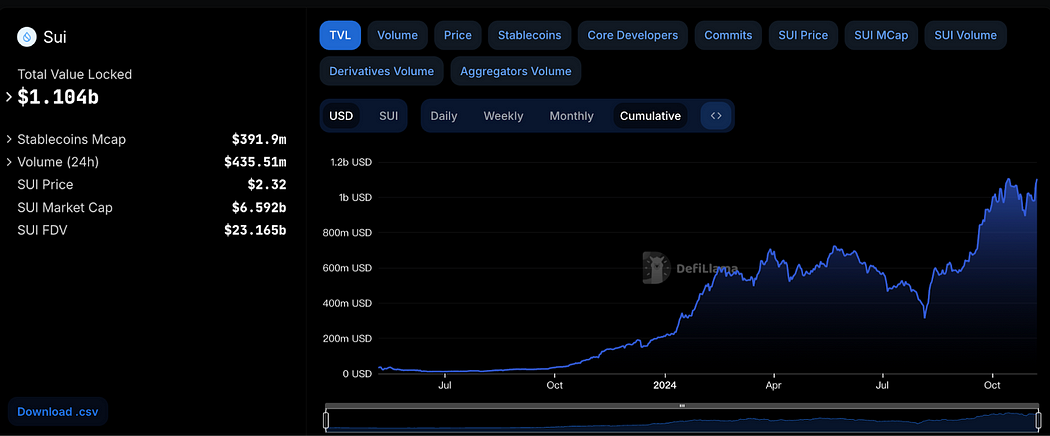
Task: Toggle the Derivatives Volume series
Action: [x=382, y=71]
